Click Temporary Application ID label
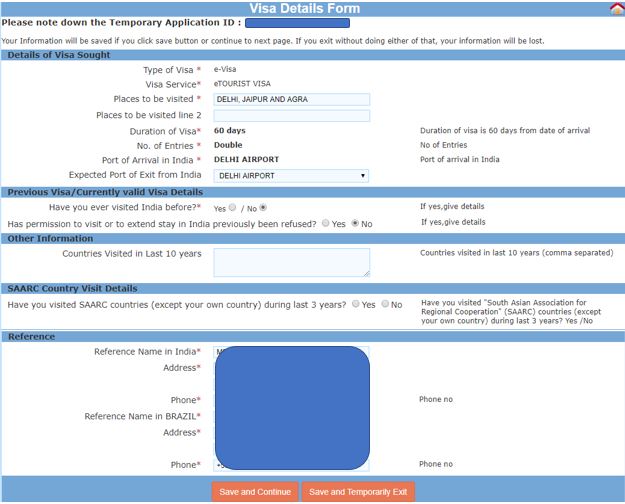The height and width of the screenshot is (504, 625). click(x=121, y=23)
